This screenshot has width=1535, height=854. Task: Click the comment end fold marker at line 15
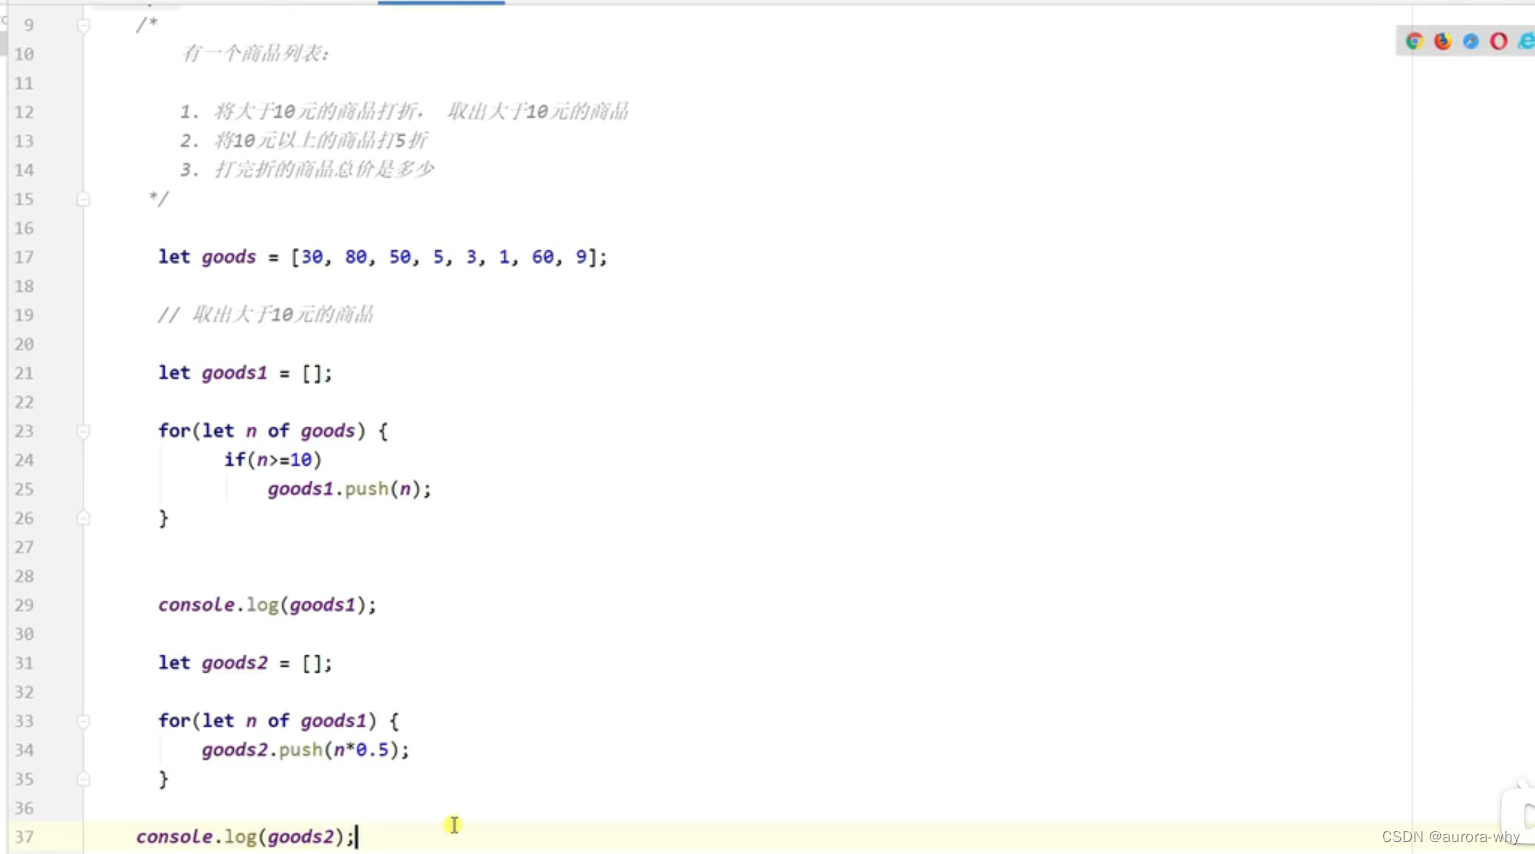tap(84, 199)
